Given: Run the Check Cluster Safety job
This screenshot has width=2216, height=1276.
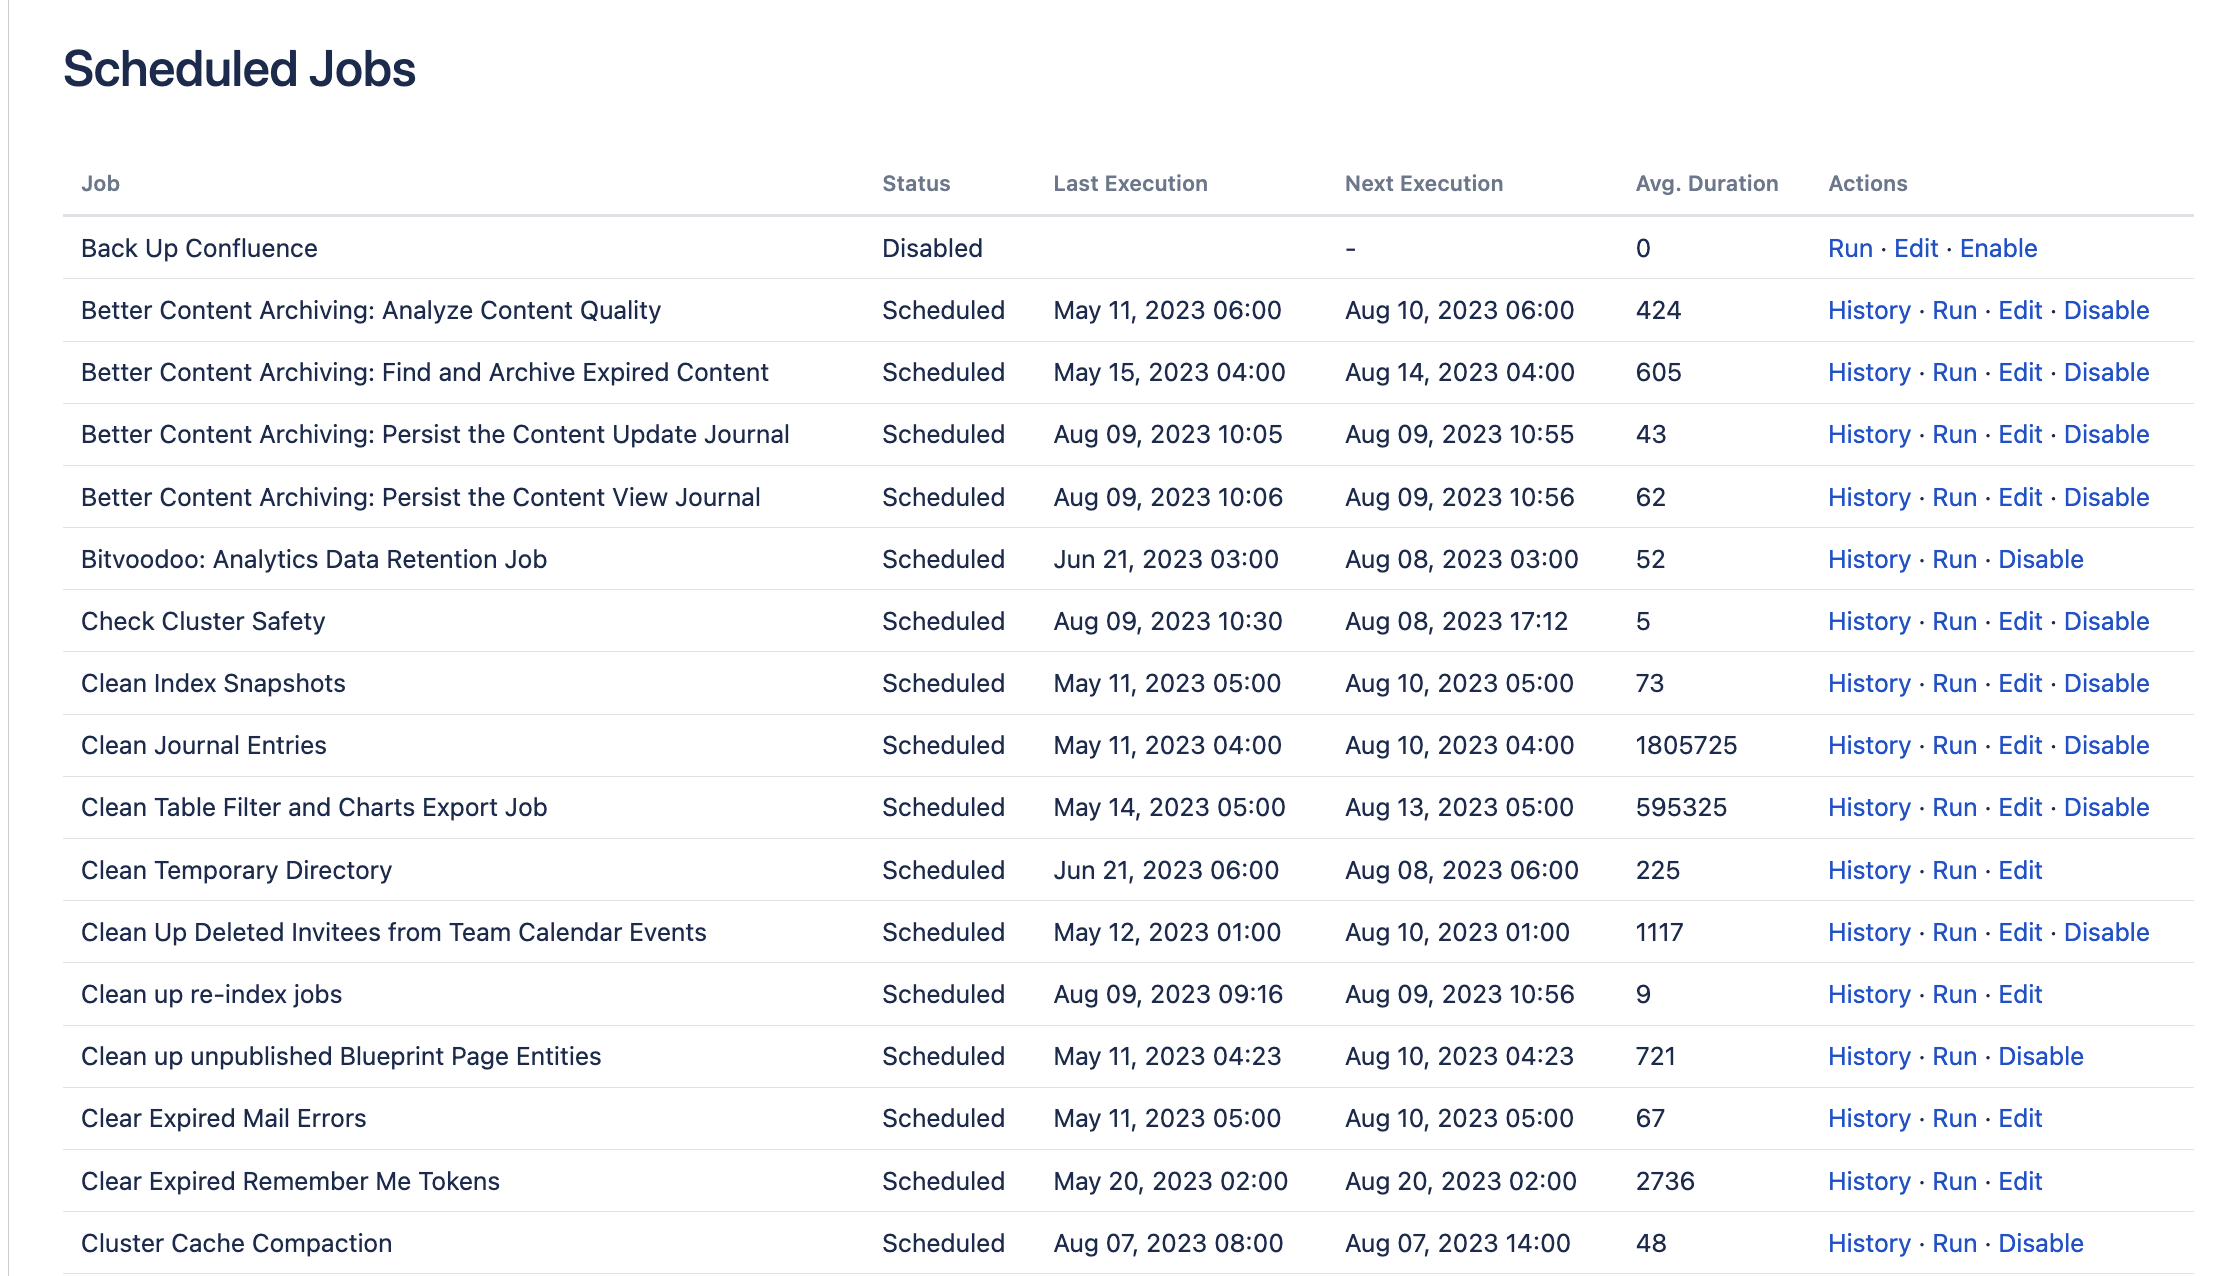Looking at the screenshot, I should click(x=1954, y=621).
